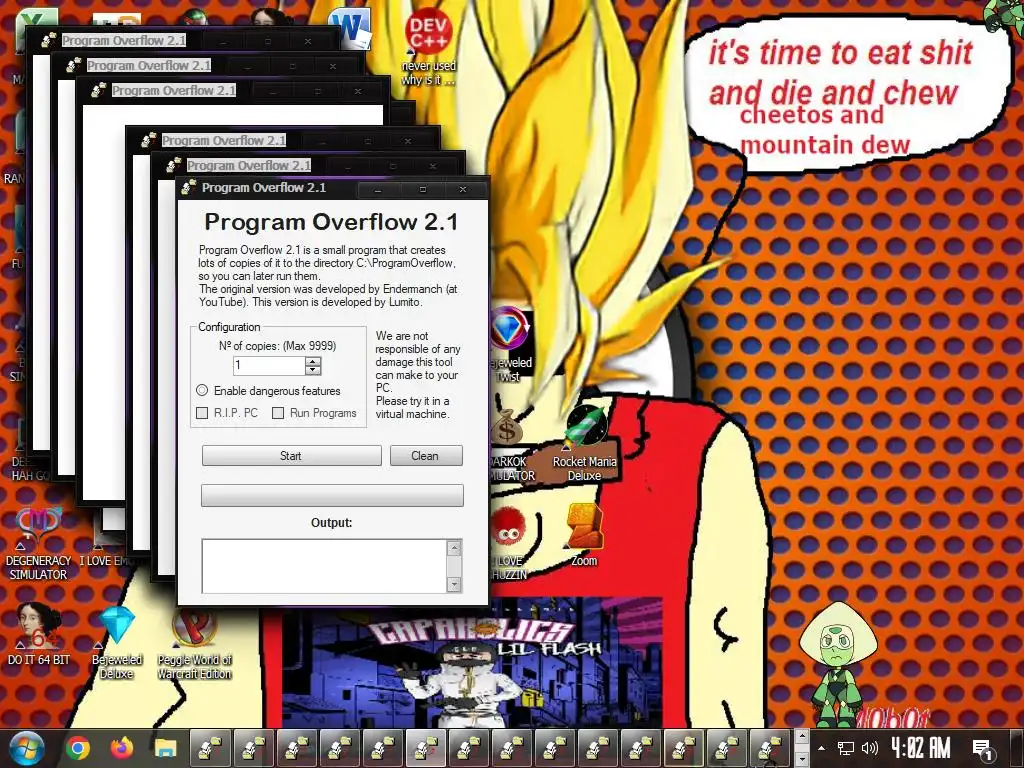The width and height of the screenshot is (1024, 768).
Task: Click the front Program Overflow title bar icon
Action: coord(189,188)
